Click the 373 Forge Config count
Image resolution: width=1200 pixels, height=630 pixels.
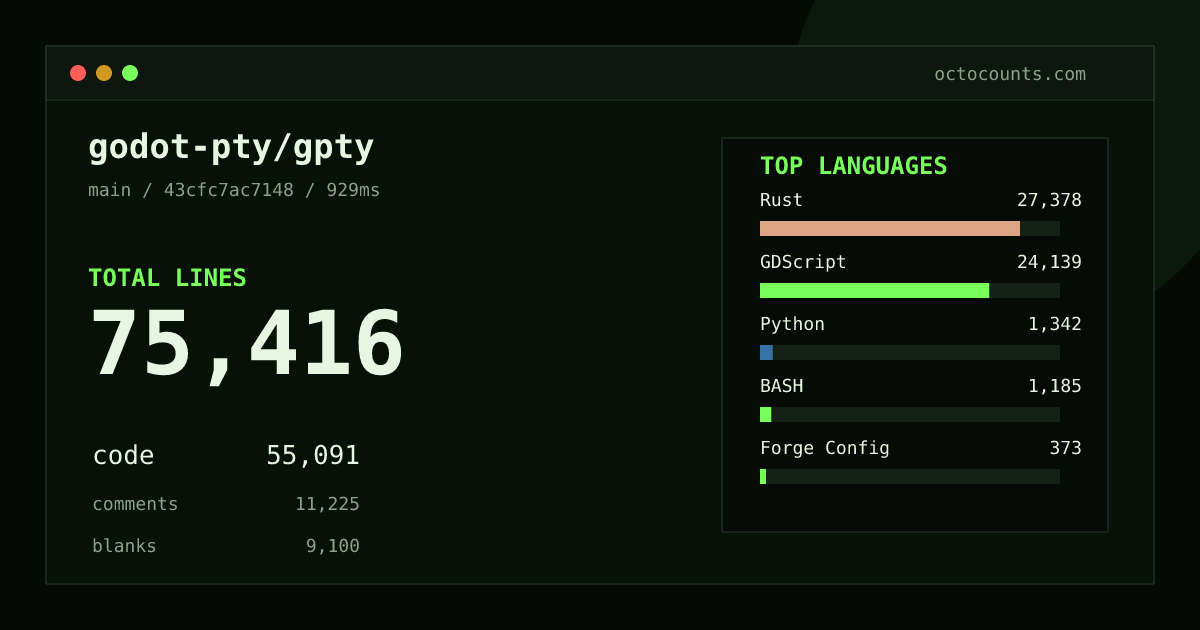coord(1065,448)
